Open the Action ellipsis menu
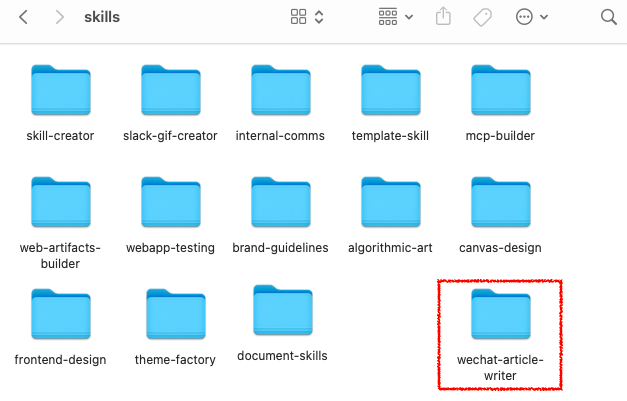This screenshot has width=627, height=401. pyautogui.click(x=531, y=17)
